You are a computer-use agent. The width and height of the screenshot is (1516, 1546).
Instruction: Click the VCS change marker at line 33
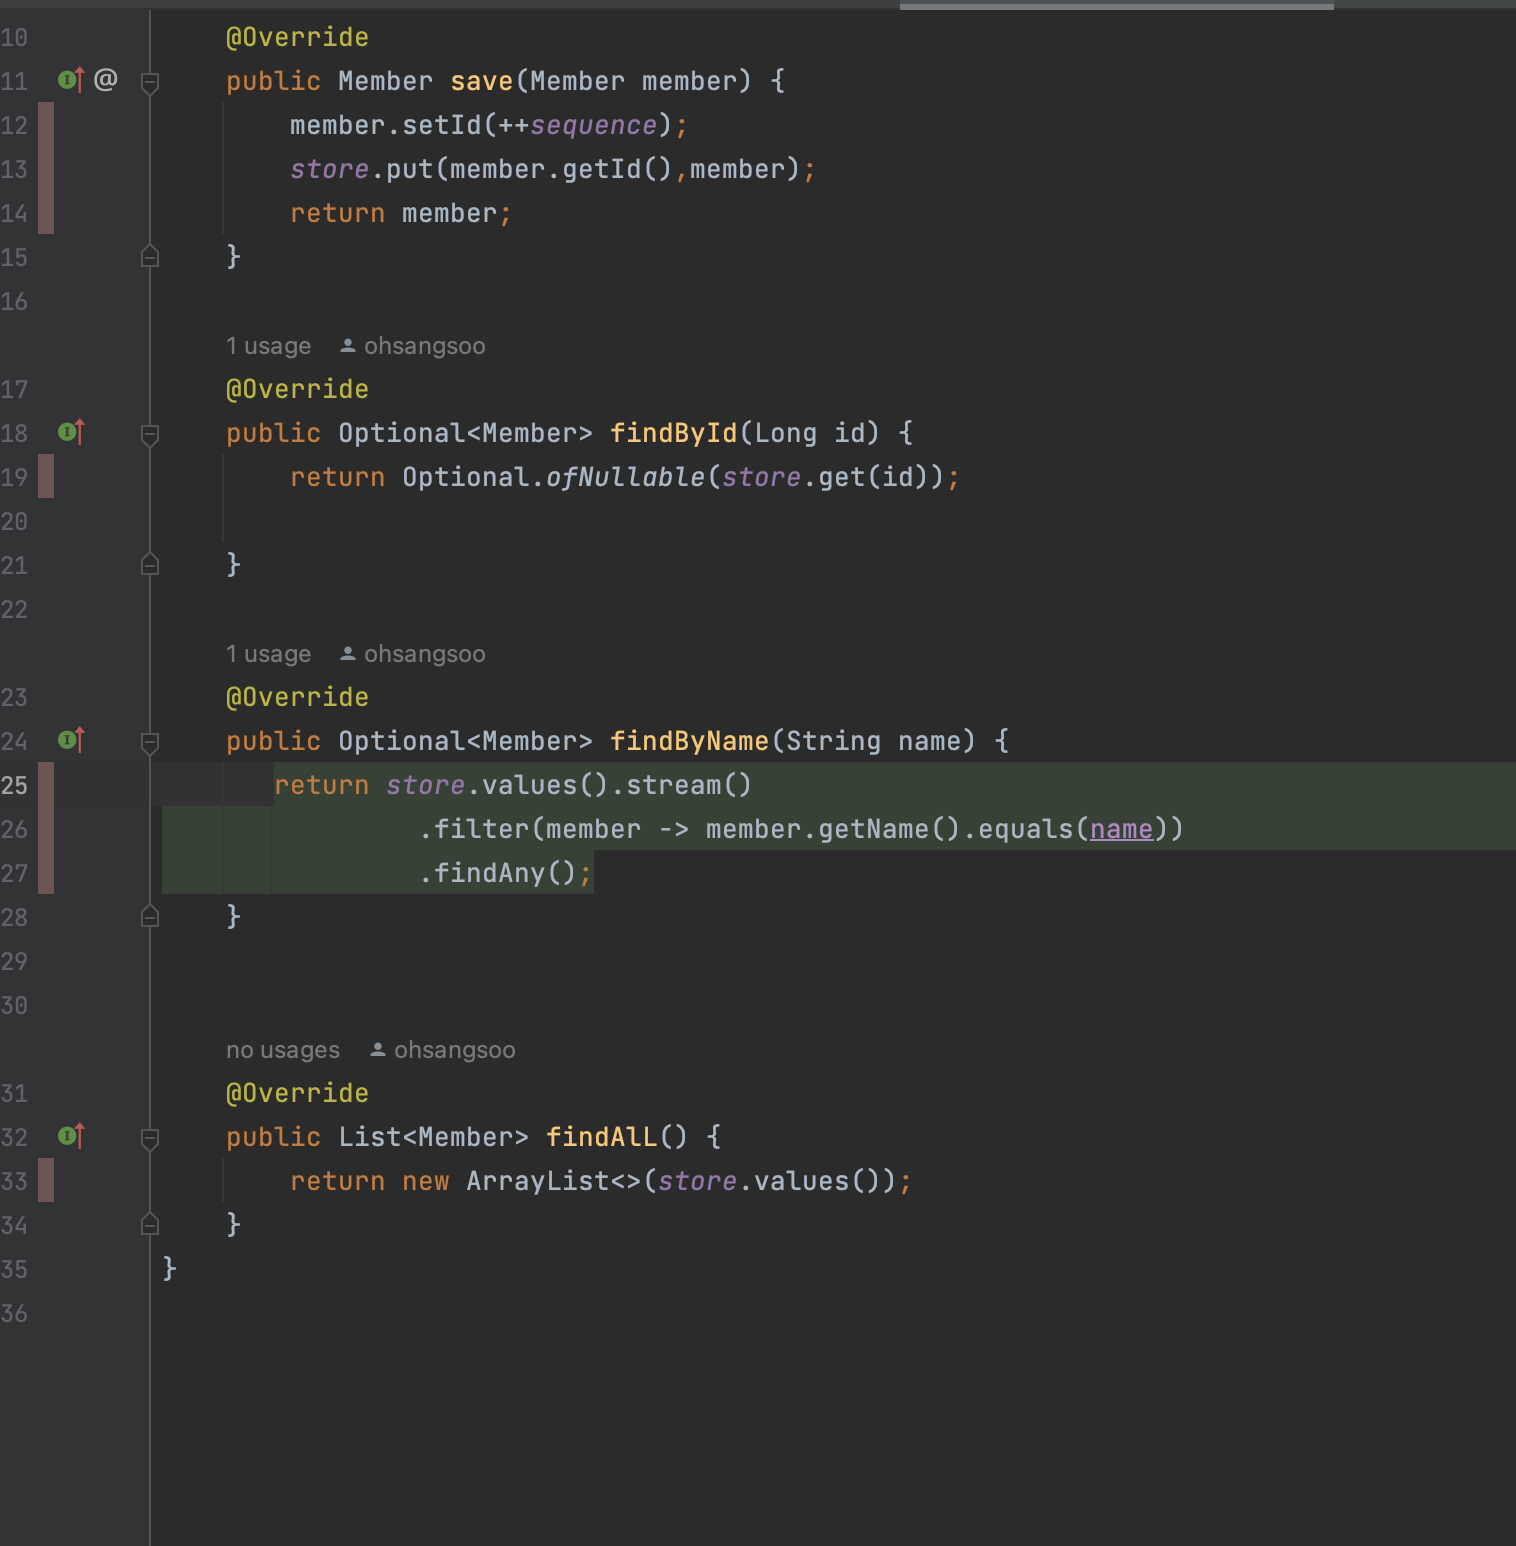(x=46, y=1180)
